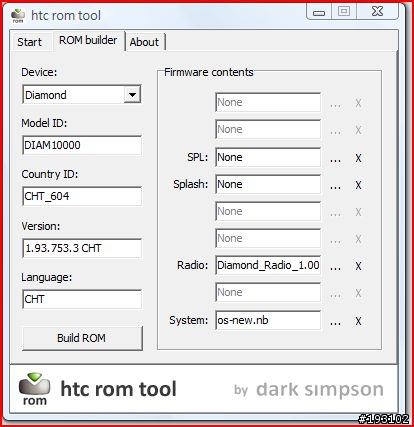The image size is (414, 427).
Task: Minimize the htc rom tool window
Action: (x=319, y=12)
